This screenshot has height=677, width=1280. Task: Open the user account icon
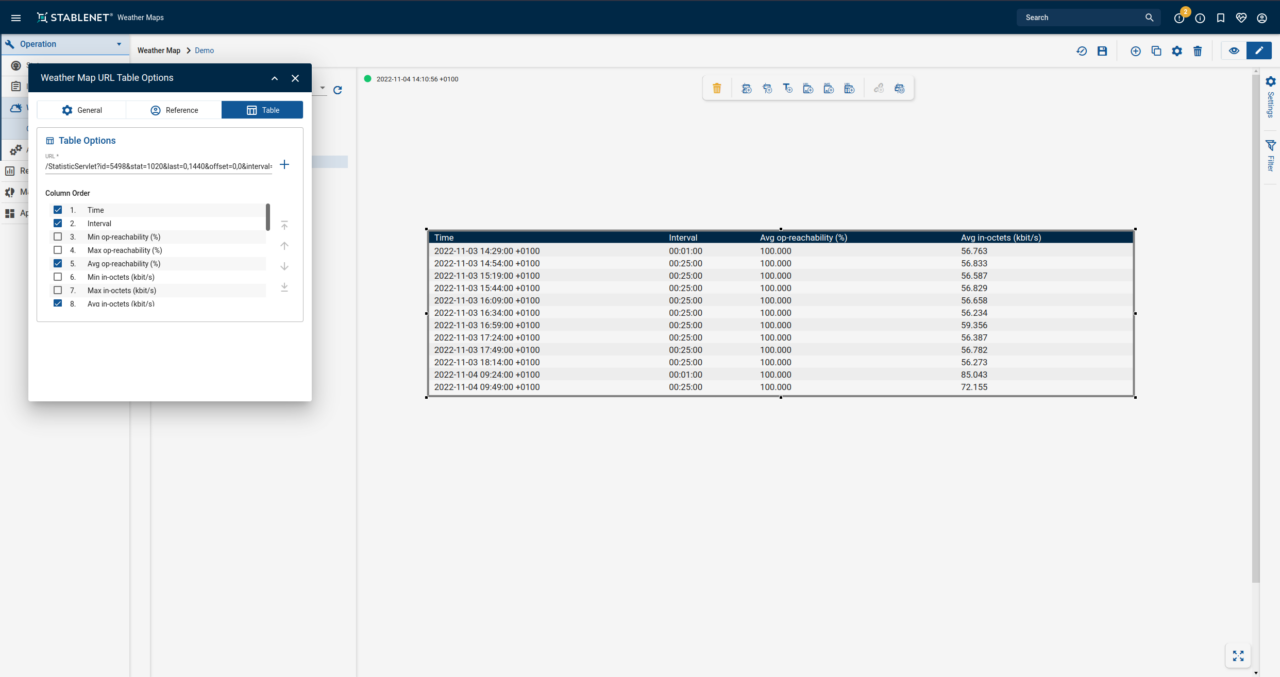click(x=1261, y=18)
